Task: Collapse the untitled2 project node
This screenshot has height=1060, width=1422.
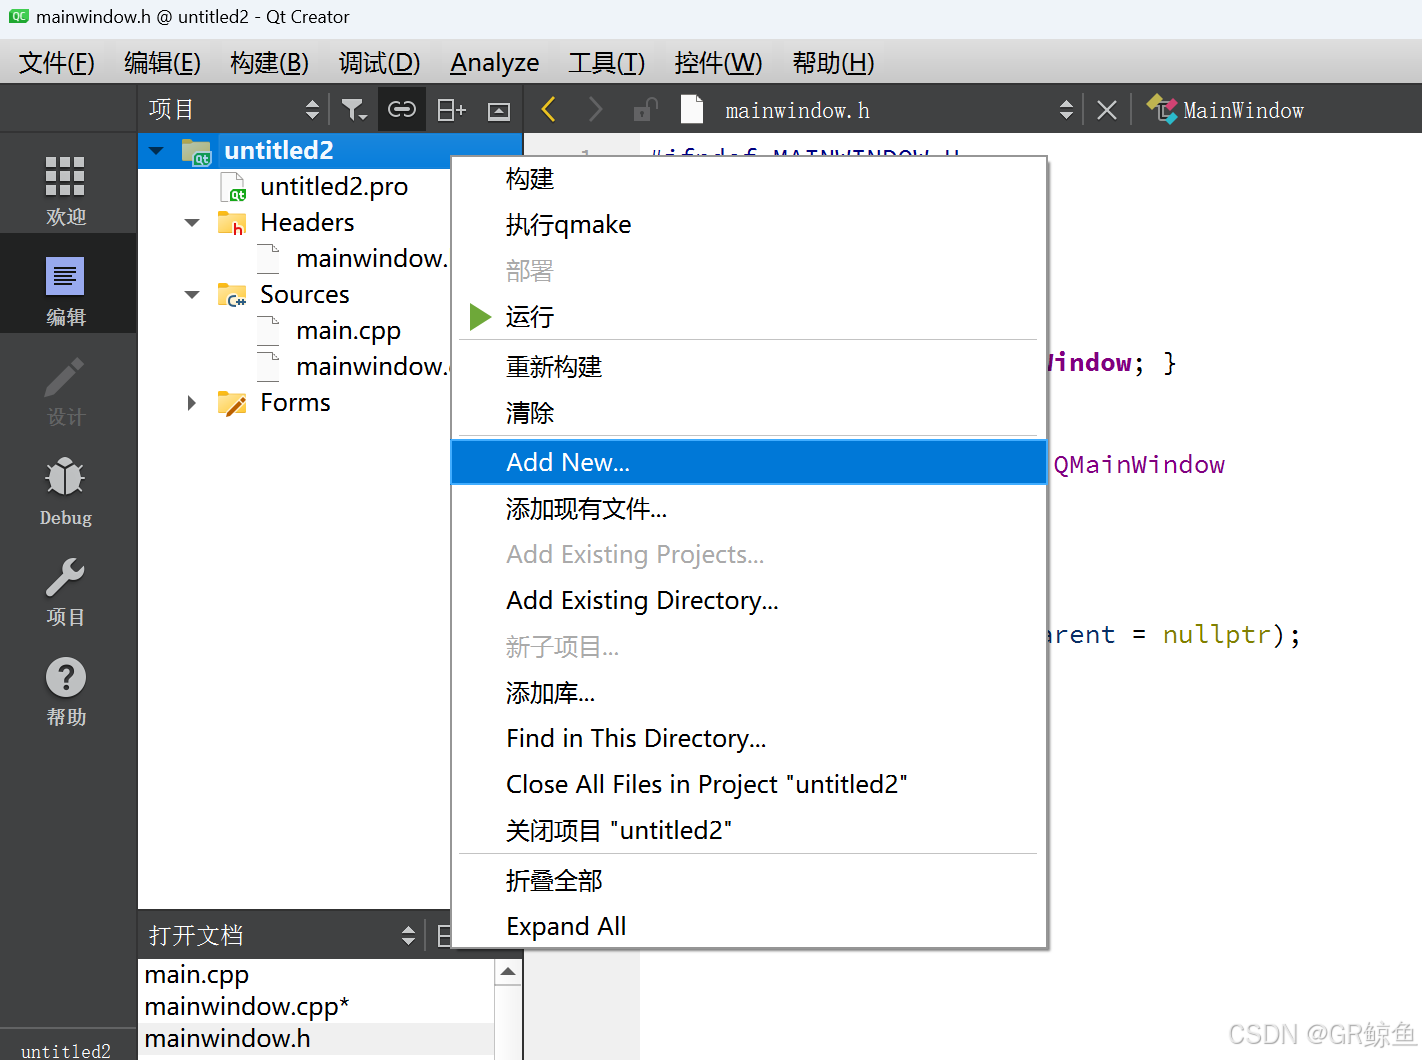Action: (156, 151)
